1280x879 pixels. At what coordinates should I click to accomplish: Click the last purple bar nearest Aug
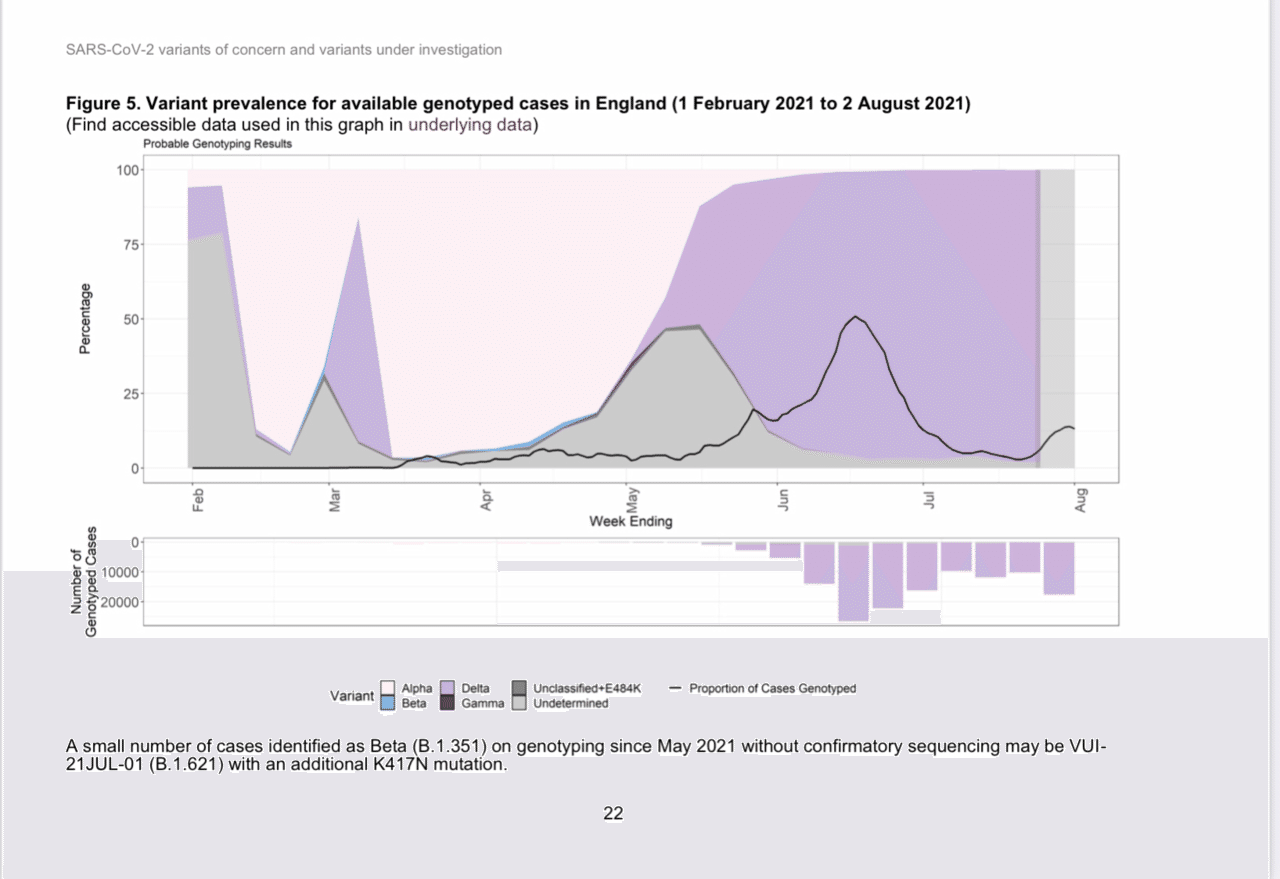(1059, 569)
